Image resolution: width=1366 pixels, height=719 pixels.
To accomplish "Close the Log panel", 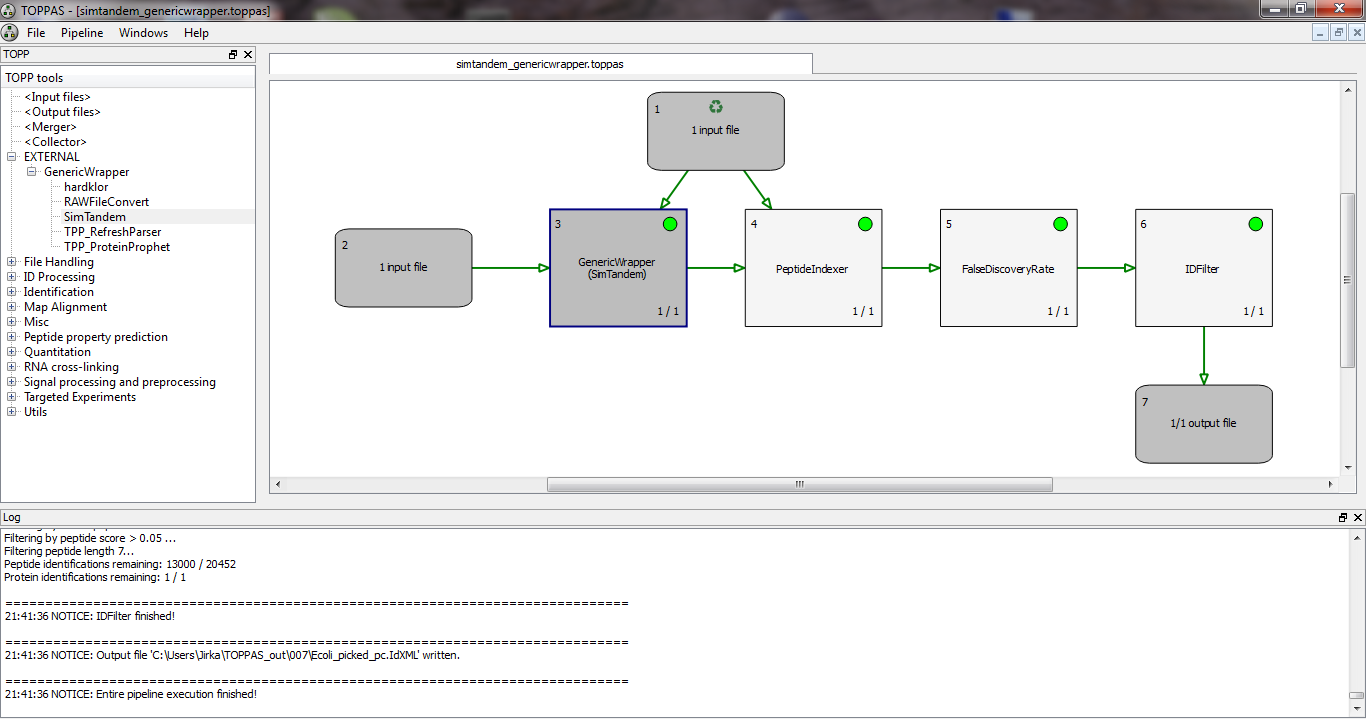I will click(x=1357, y=518).
